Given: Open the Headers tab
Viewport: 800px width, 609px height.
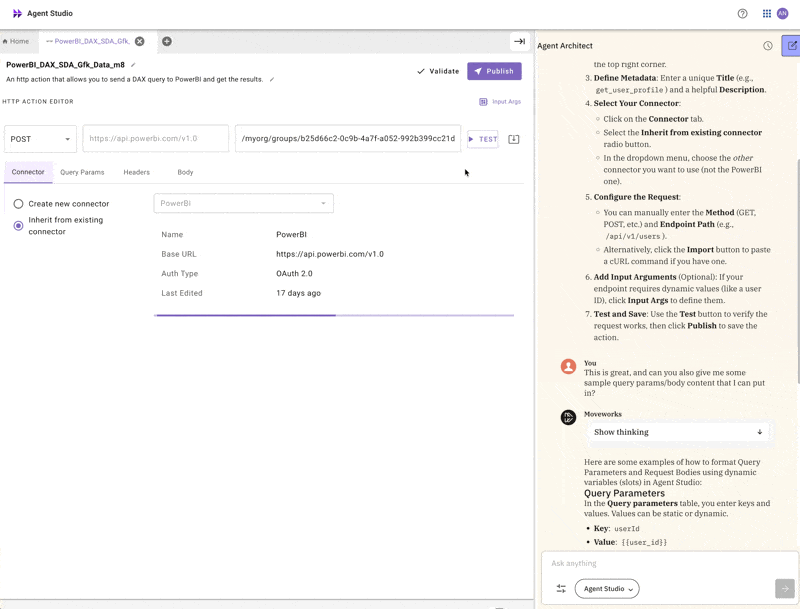Looking at the screenshot, I should tap(137, 172).
